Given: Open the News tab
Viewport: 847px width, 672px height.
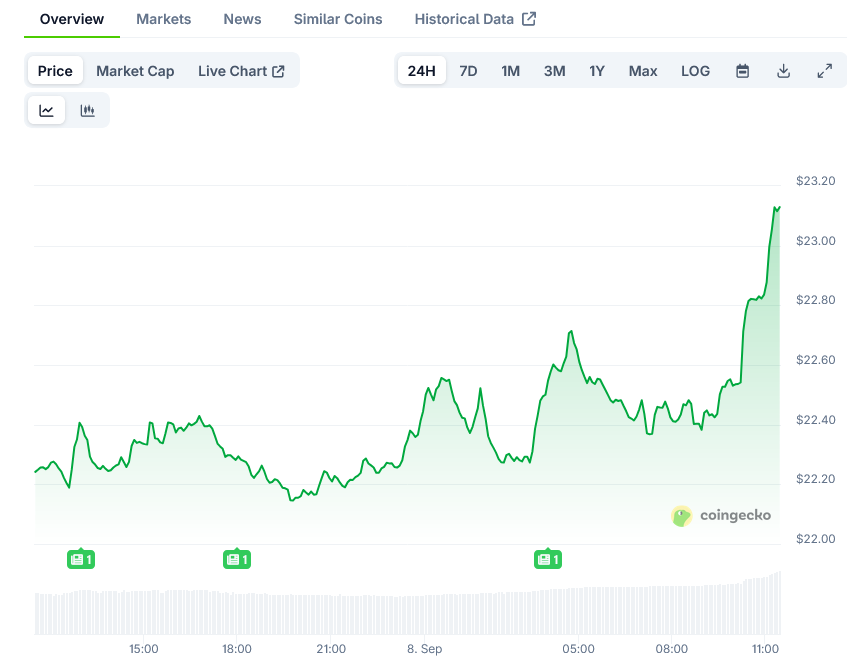Looking at the screenshot, I should click(243, 19).
